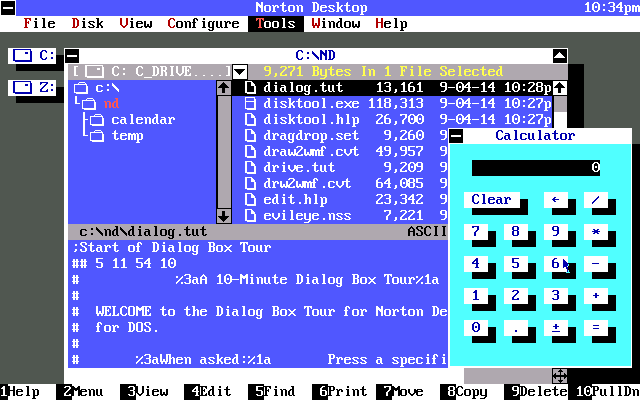Click the F1 Help function key label
The image size is (640, 400).
[x=20, y=392]
